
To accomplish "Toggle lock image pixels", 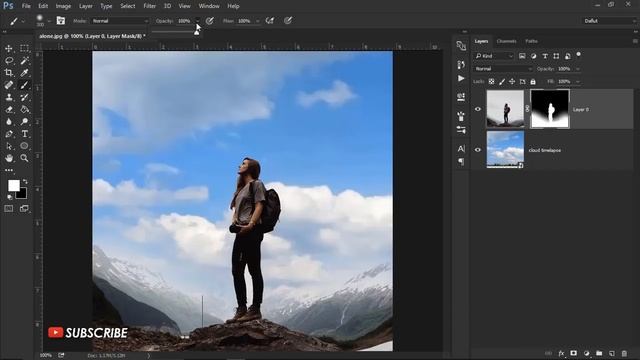I will [x=502, y=82].
